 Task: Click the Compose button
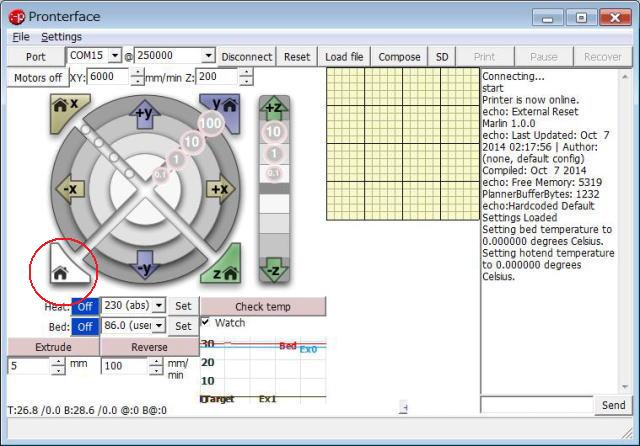pyautogui.click(x=399, y=57)
